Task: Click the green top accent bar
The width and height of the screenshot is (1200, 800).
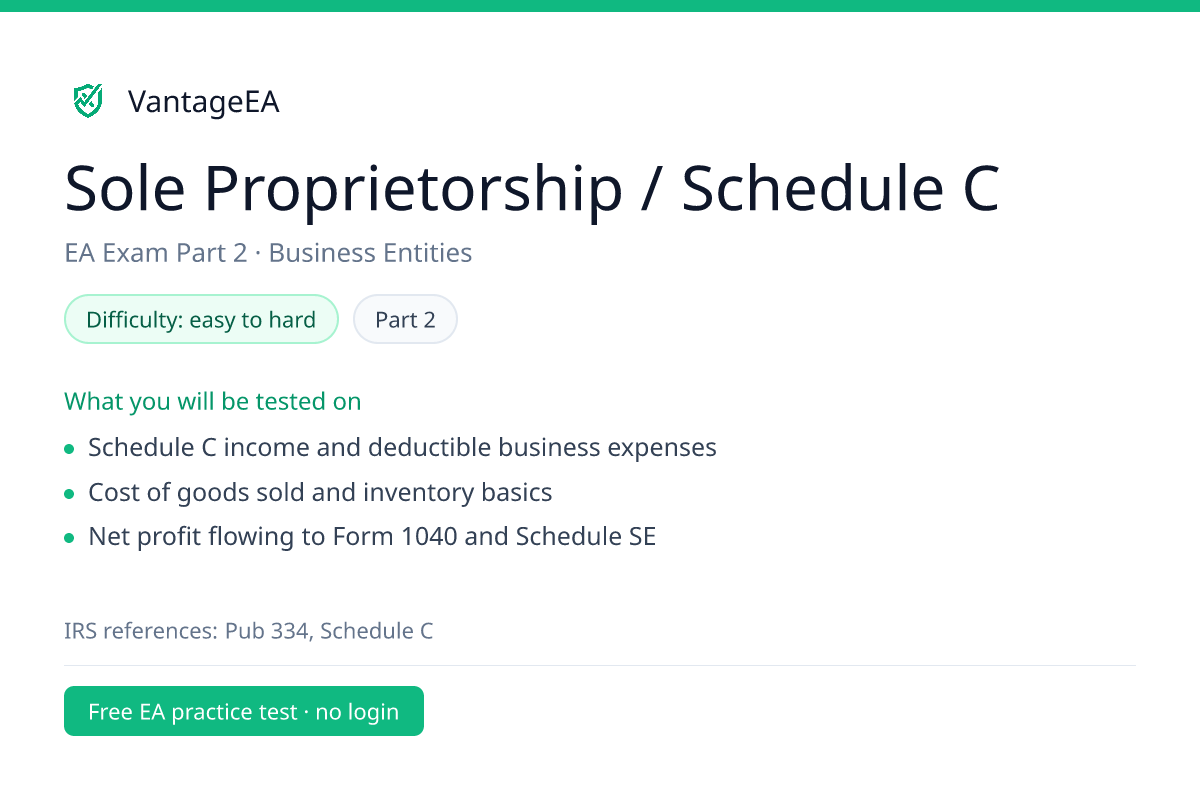Action: pos(600,6)
